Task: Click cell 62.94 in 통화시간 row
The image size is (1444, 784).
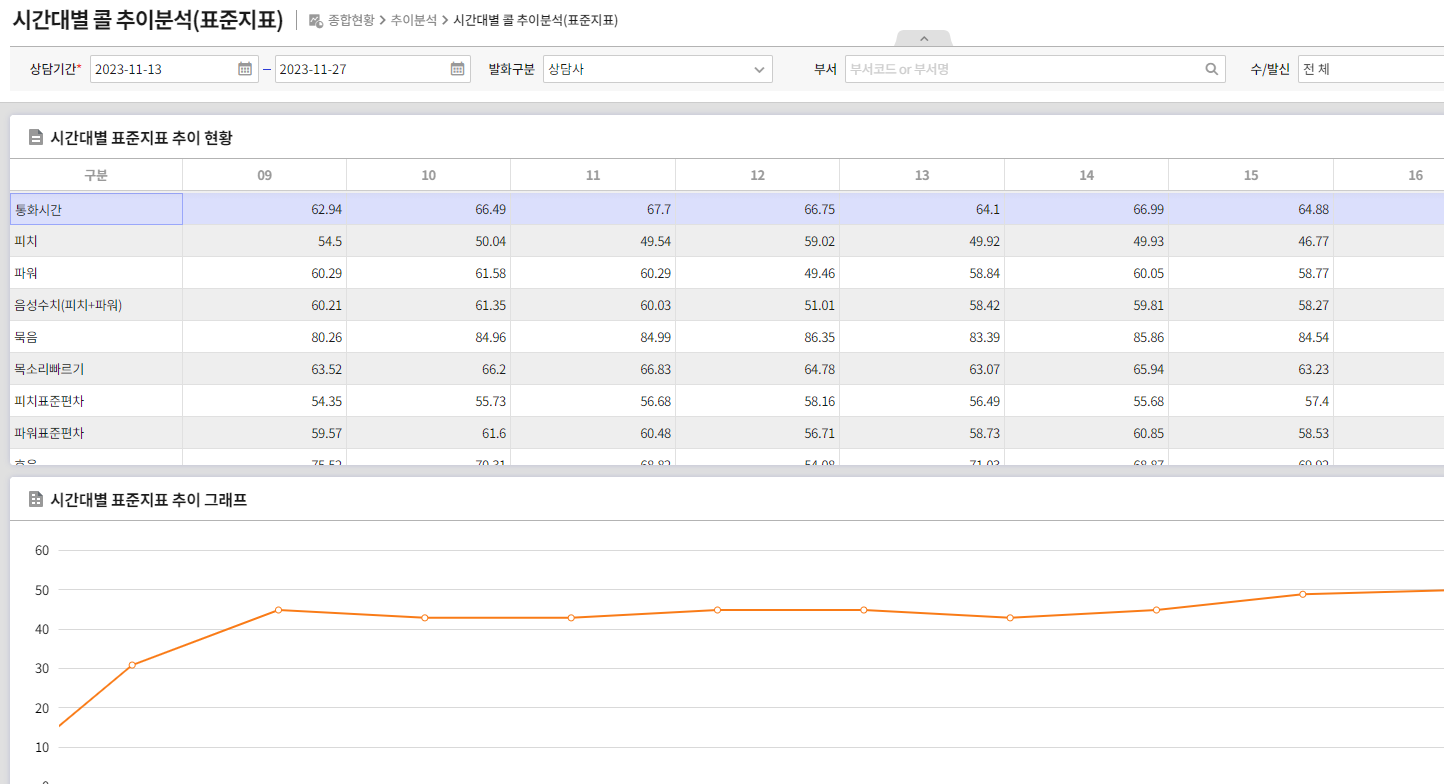Action: pos(265,209)
